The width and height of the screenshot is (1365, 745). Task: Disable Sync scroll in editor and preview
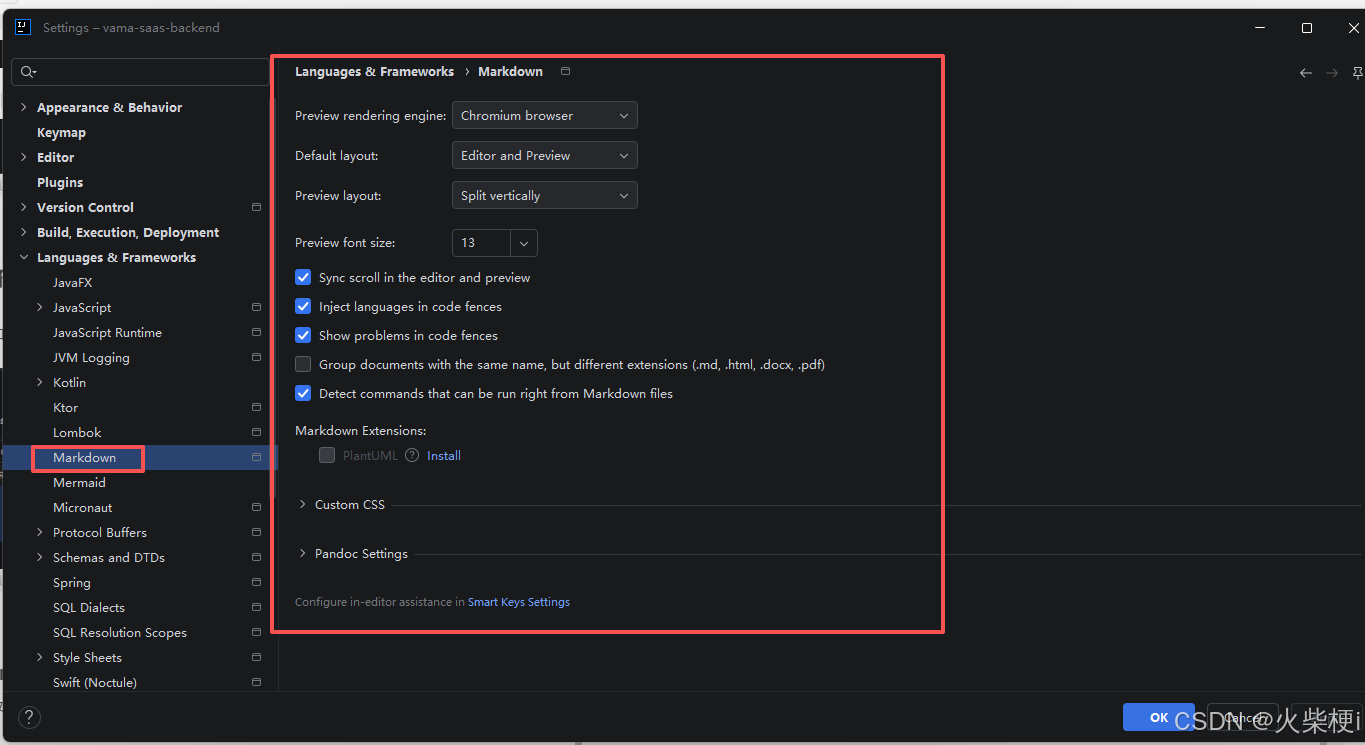303,277
